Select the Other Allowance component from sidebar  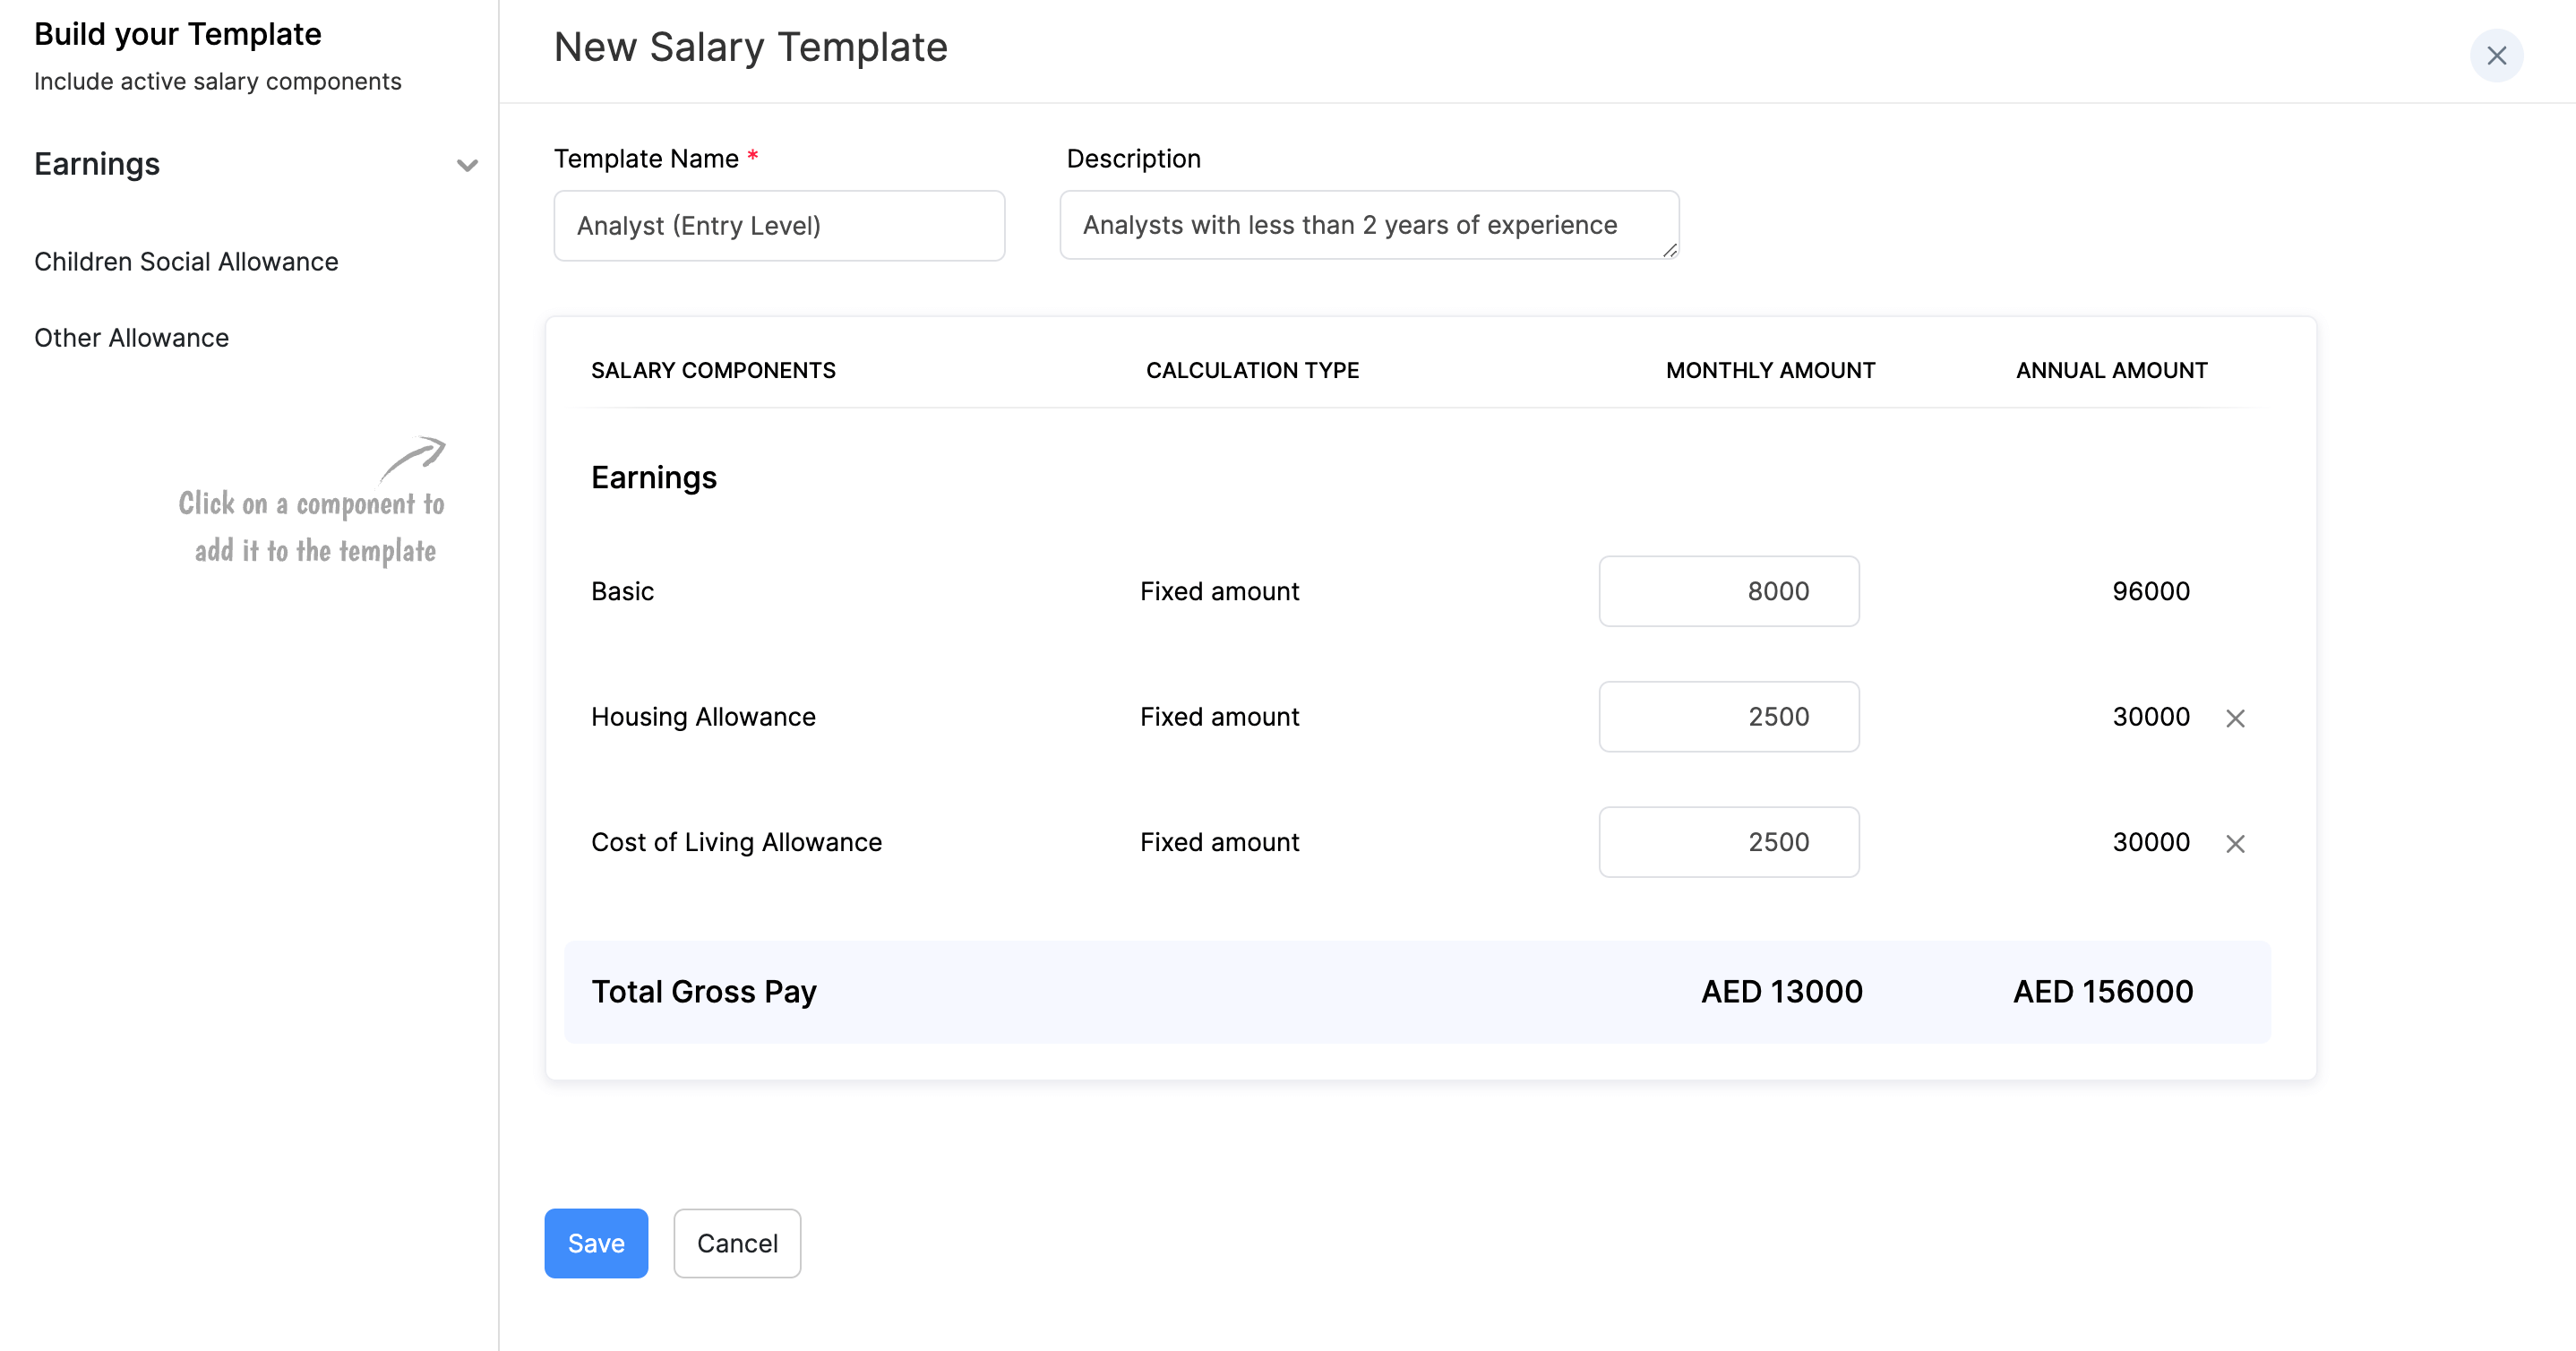pos(131,336)
